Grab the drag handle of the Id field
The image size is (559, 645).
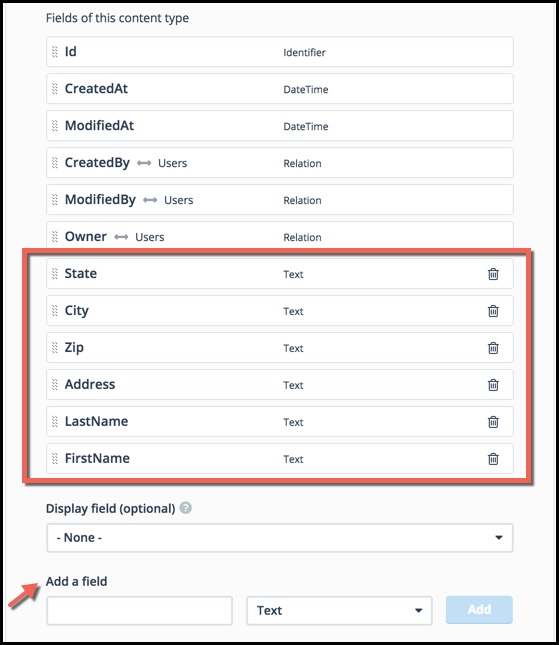pyautogui.click(x=55, y=52)
